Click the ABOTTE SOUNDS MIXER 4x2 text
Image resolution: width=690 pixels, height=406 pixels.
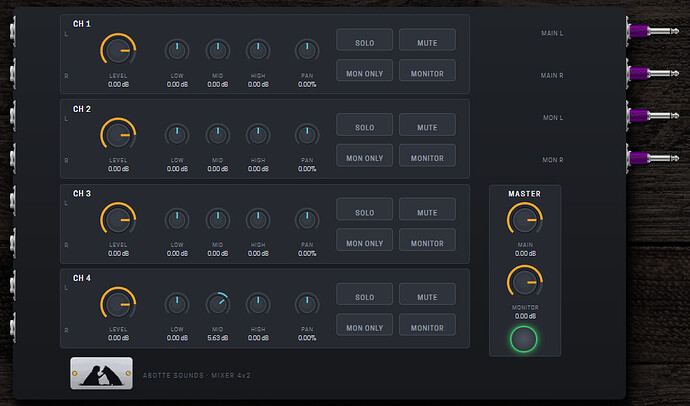[x=197, y=376]
